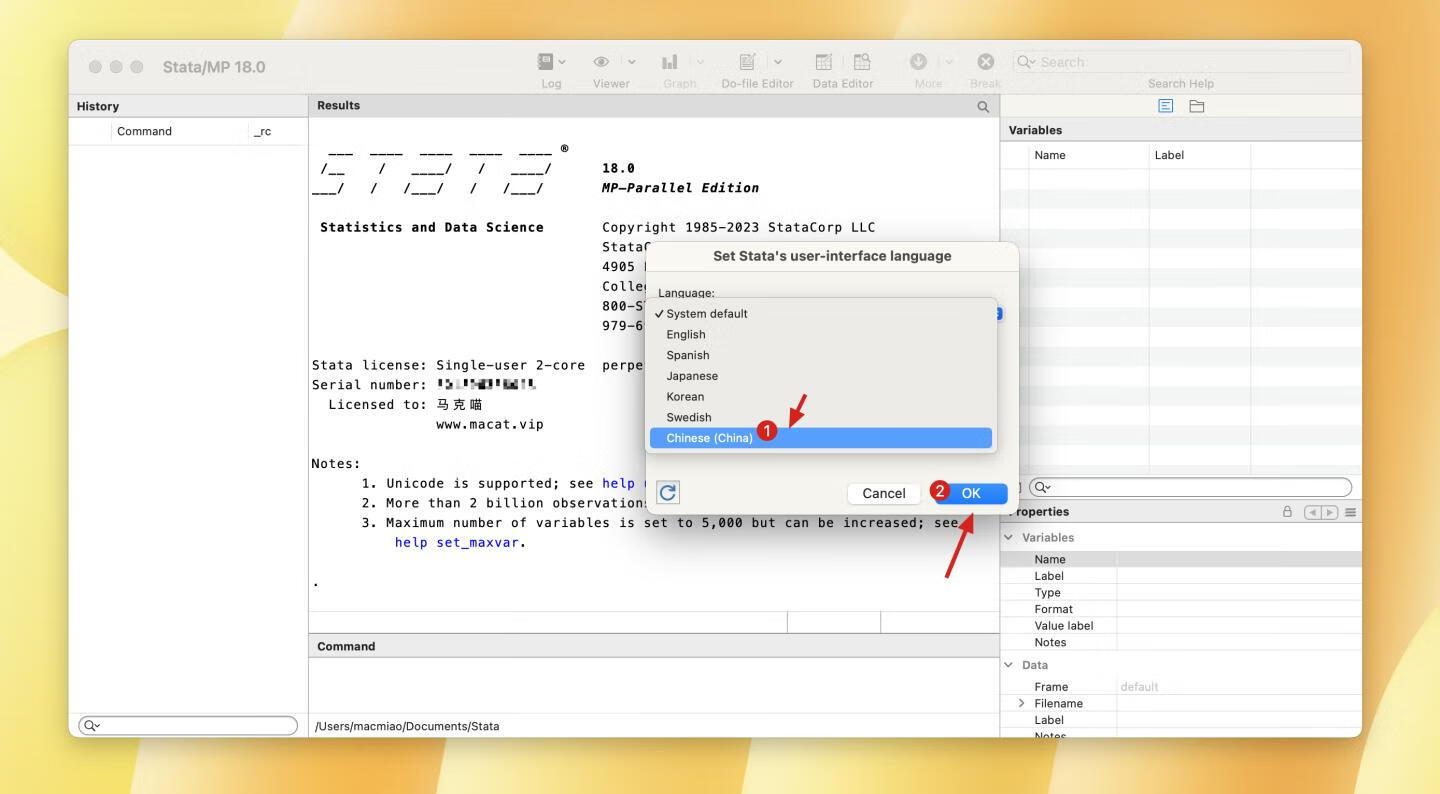This screenshot has height=794, width=1440.
Task: Select Chinese (China) language option
Action: coord(821,438)
